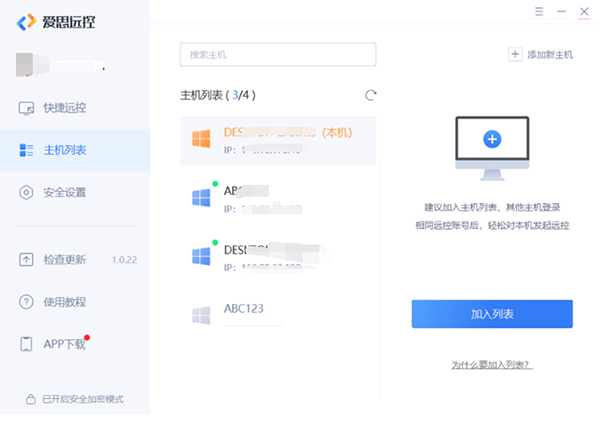Viewport: 600px width, 421px height.
Task: Select 检查更新 to check for updates
Action: 64,260
